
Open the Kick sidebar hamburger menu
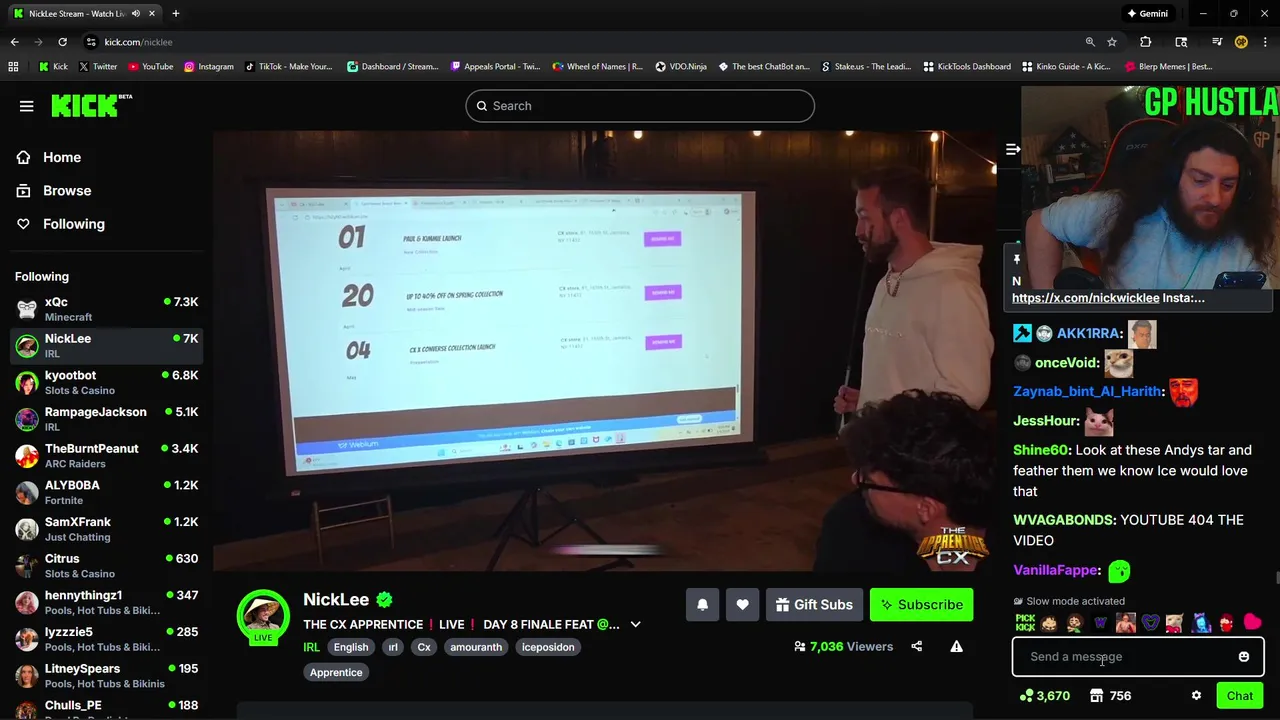click(27, 106)
